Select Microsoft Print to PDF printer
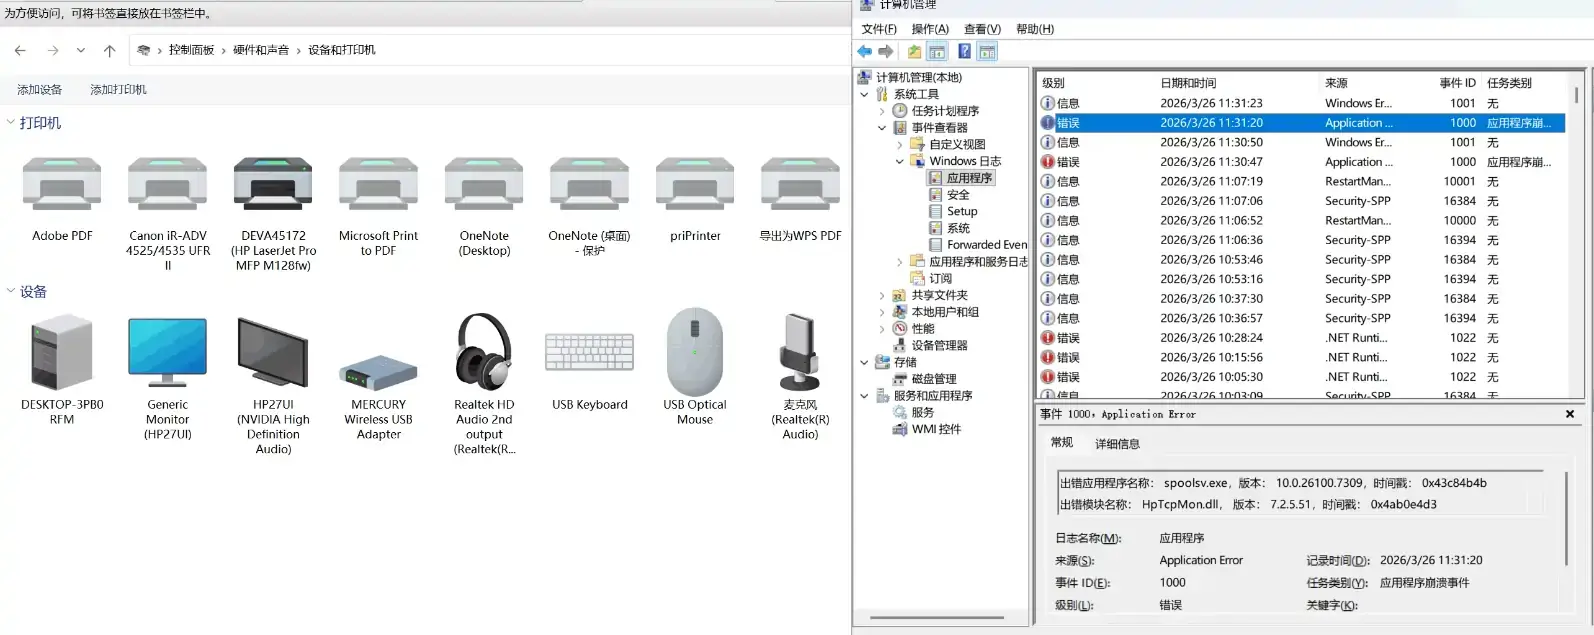This screenshot has width=1594, height=635. tap(378, 184)
